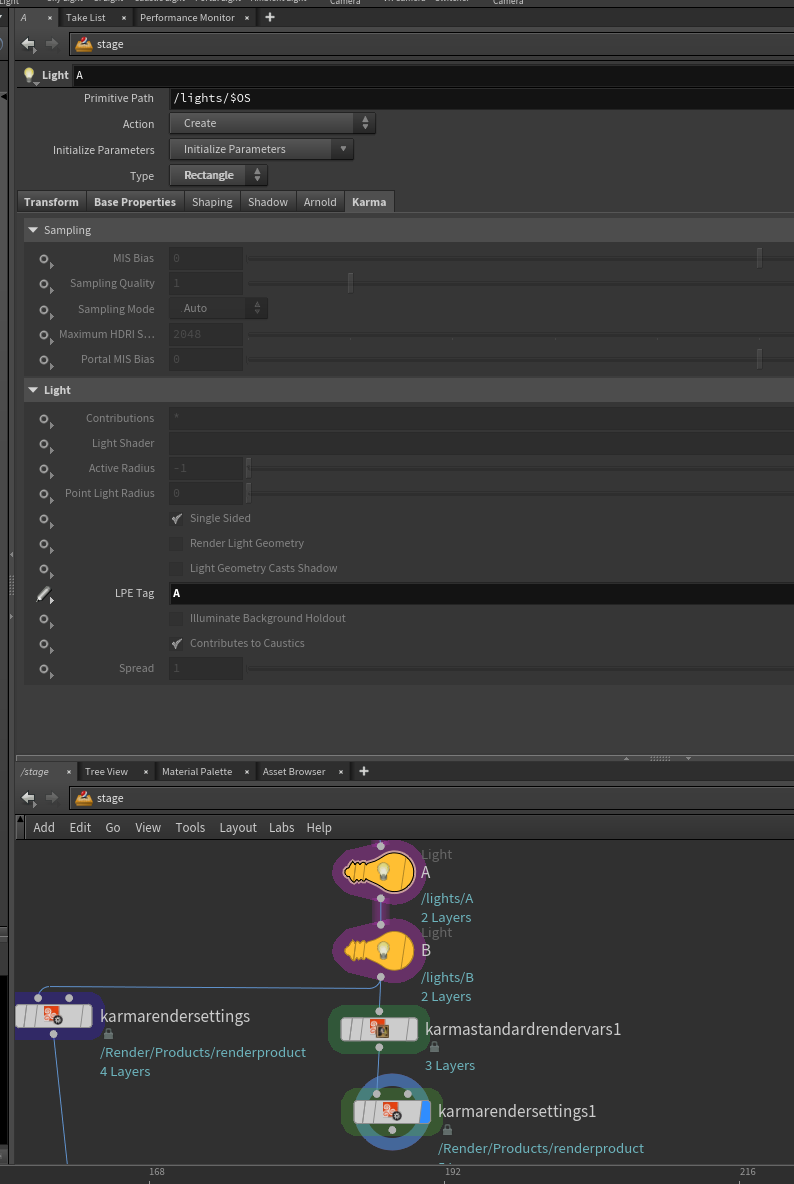Viewport: 794px width, 1184px height.
Task: Open the Material Palette tab
Action: point(197,772)
